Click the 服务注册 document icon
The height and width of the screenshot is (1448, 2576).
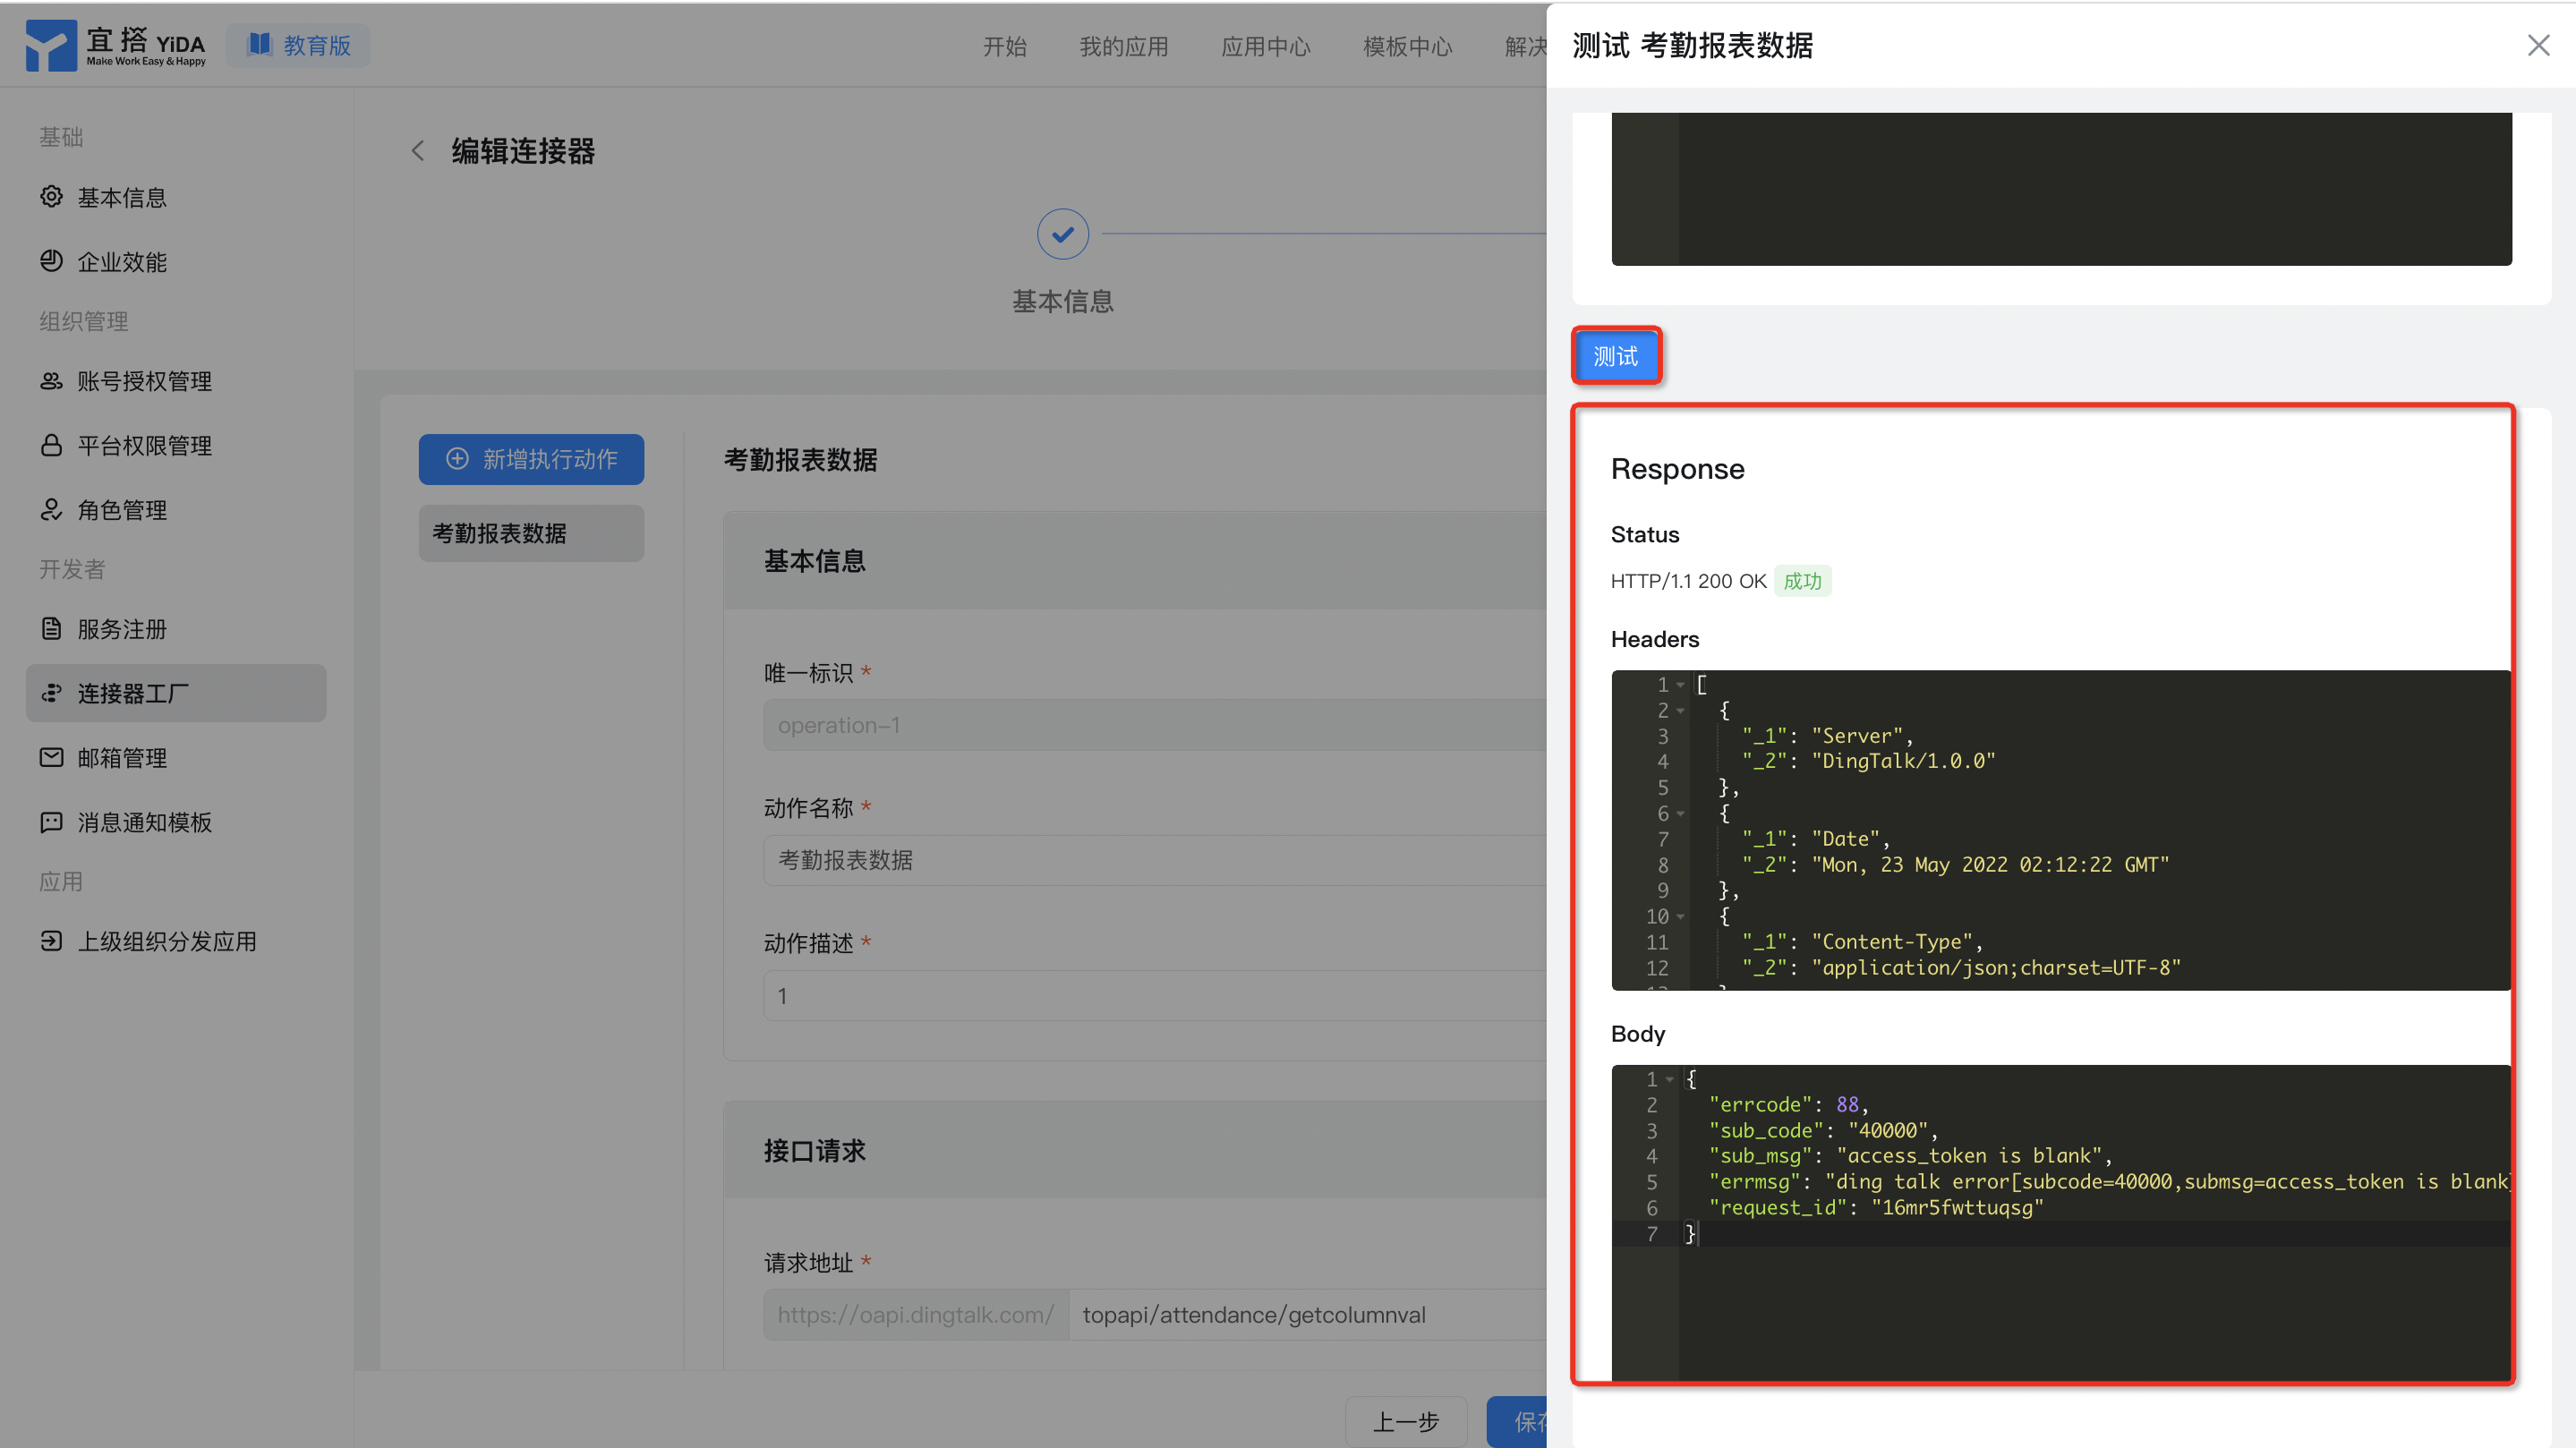pyautogui.click(x=51, y=629)
